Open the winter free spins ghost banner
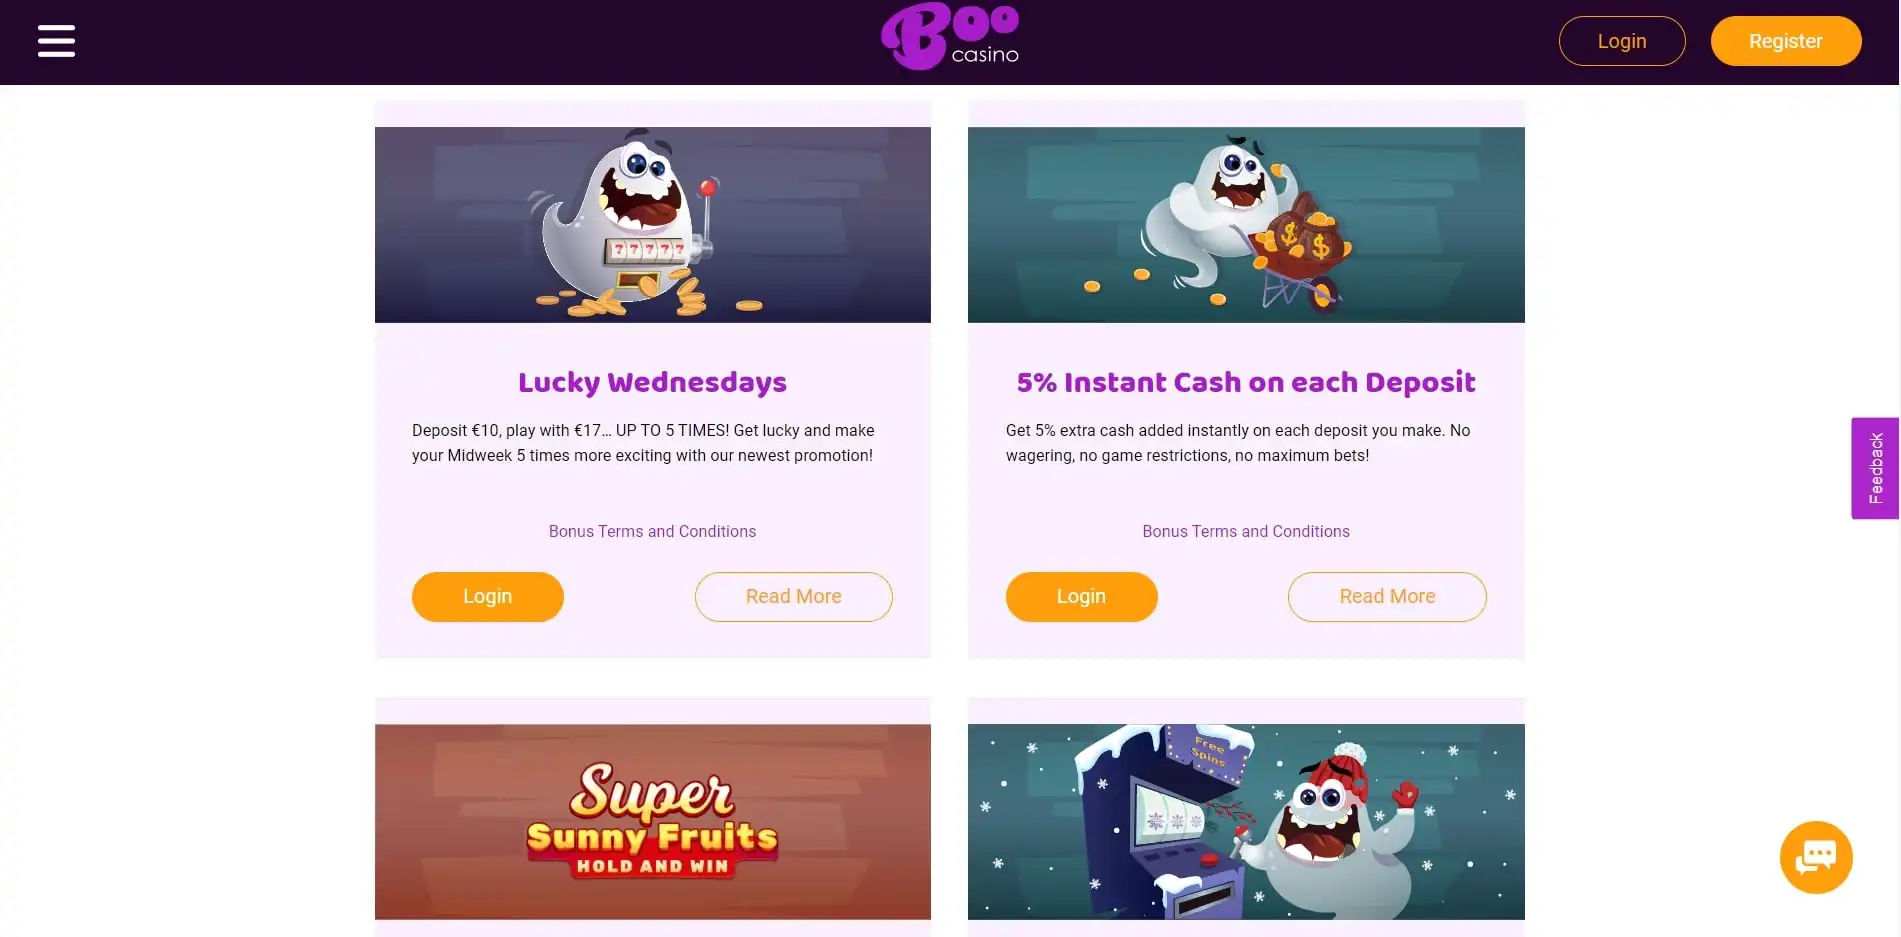The height and width of the screenshot is (937, 1901). (1246, 822)
